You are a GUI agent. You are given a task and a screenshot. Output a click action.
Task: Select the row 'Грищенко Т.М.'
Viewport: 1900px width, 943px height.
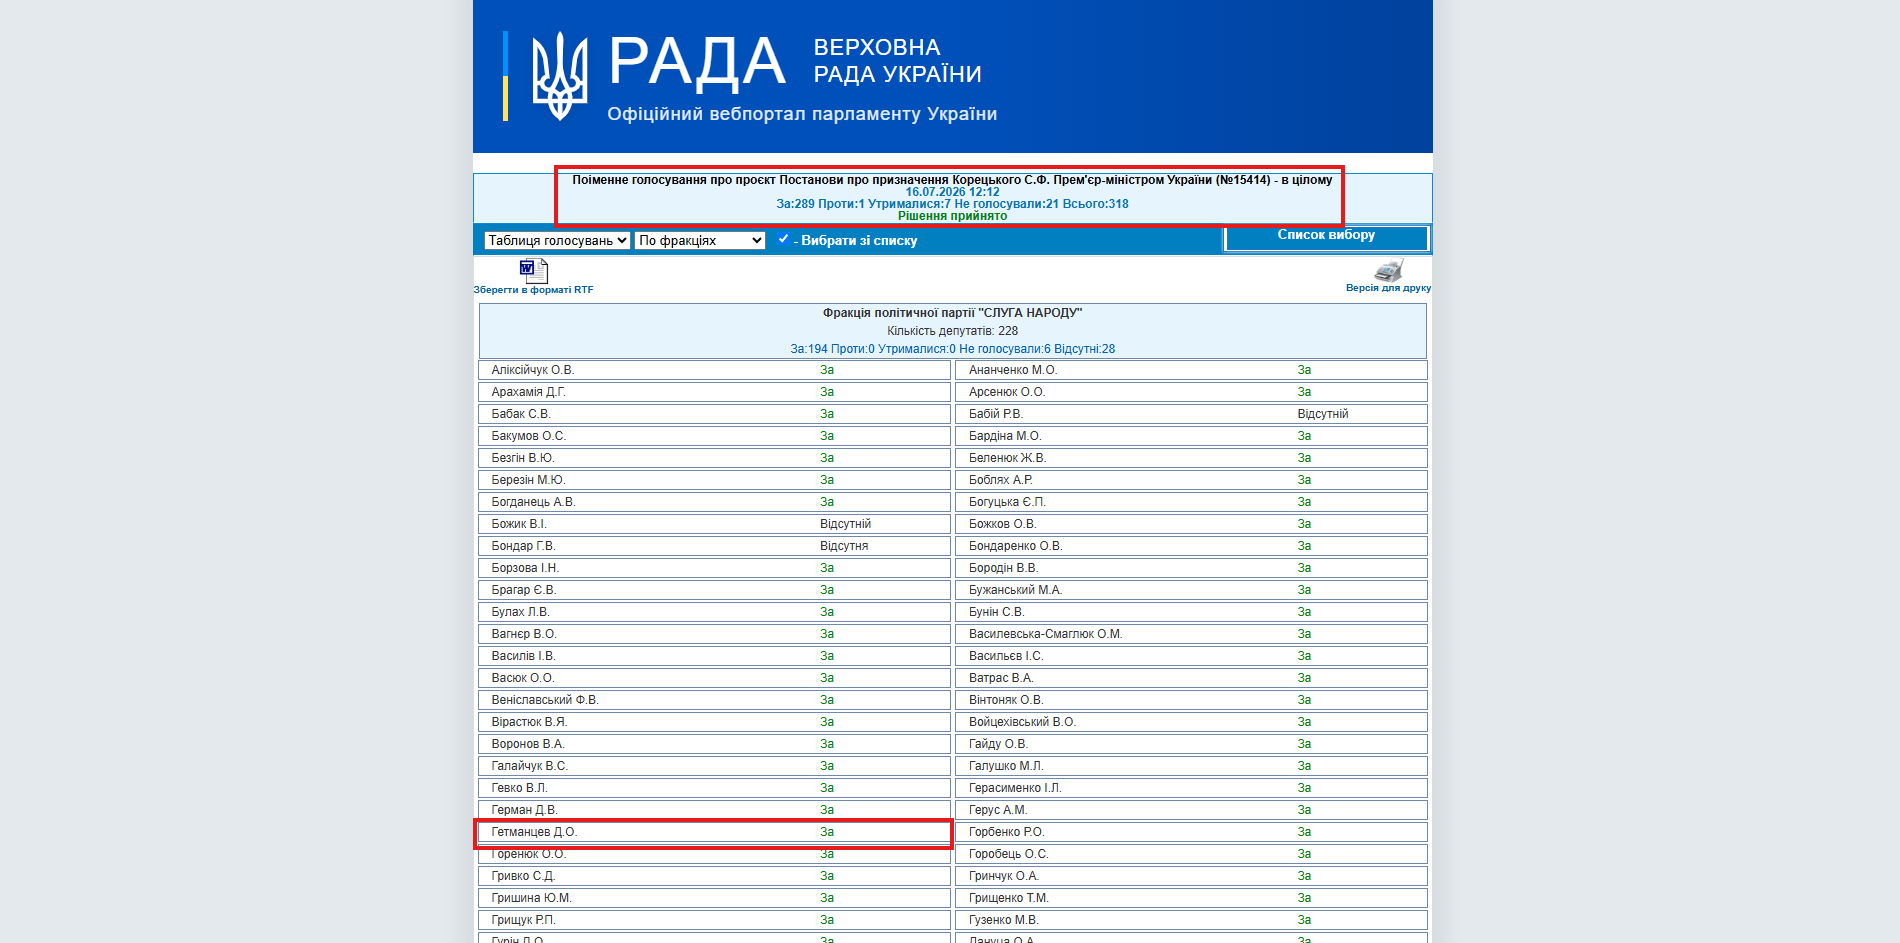tap(1191, 898)
